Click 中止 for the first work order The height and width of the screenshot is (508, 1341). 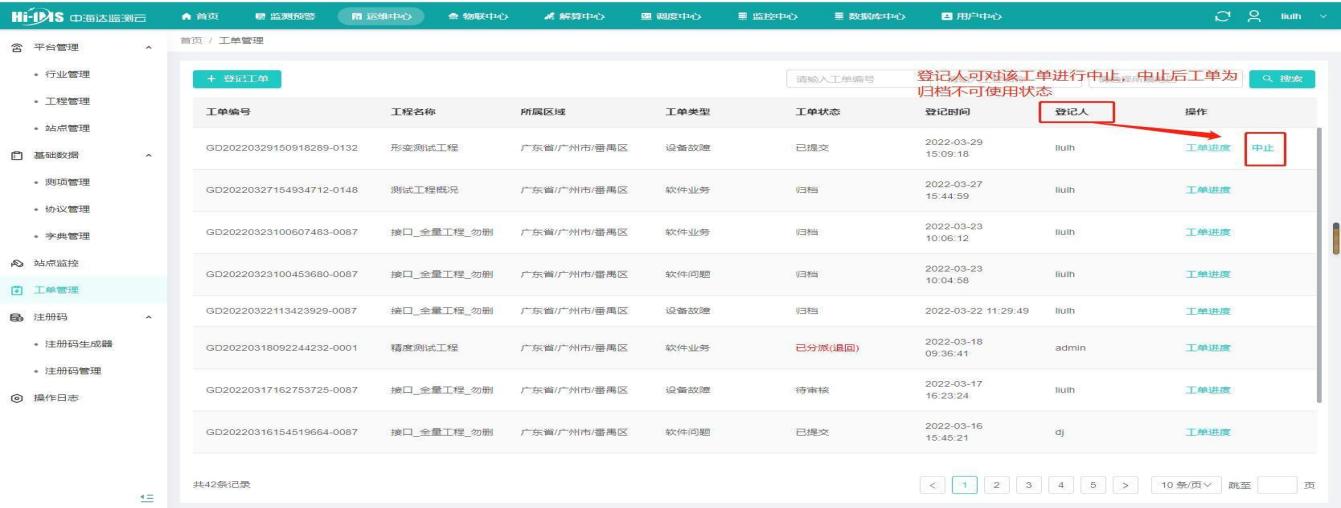[1263, 149]
